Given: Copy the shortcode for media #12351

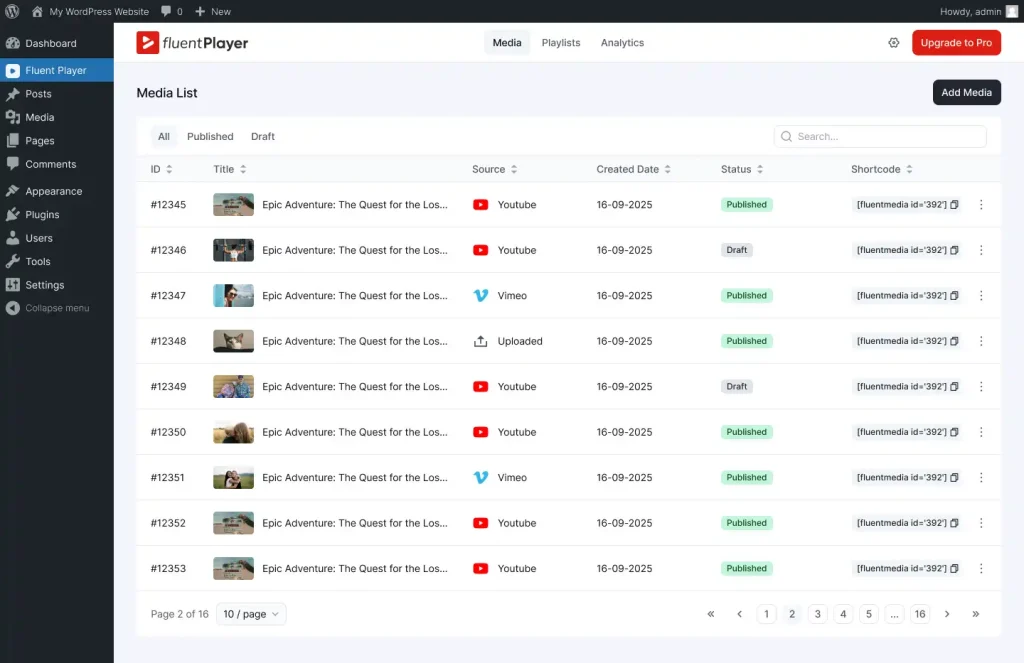Looking at the screenshot, I should point(954,478).
